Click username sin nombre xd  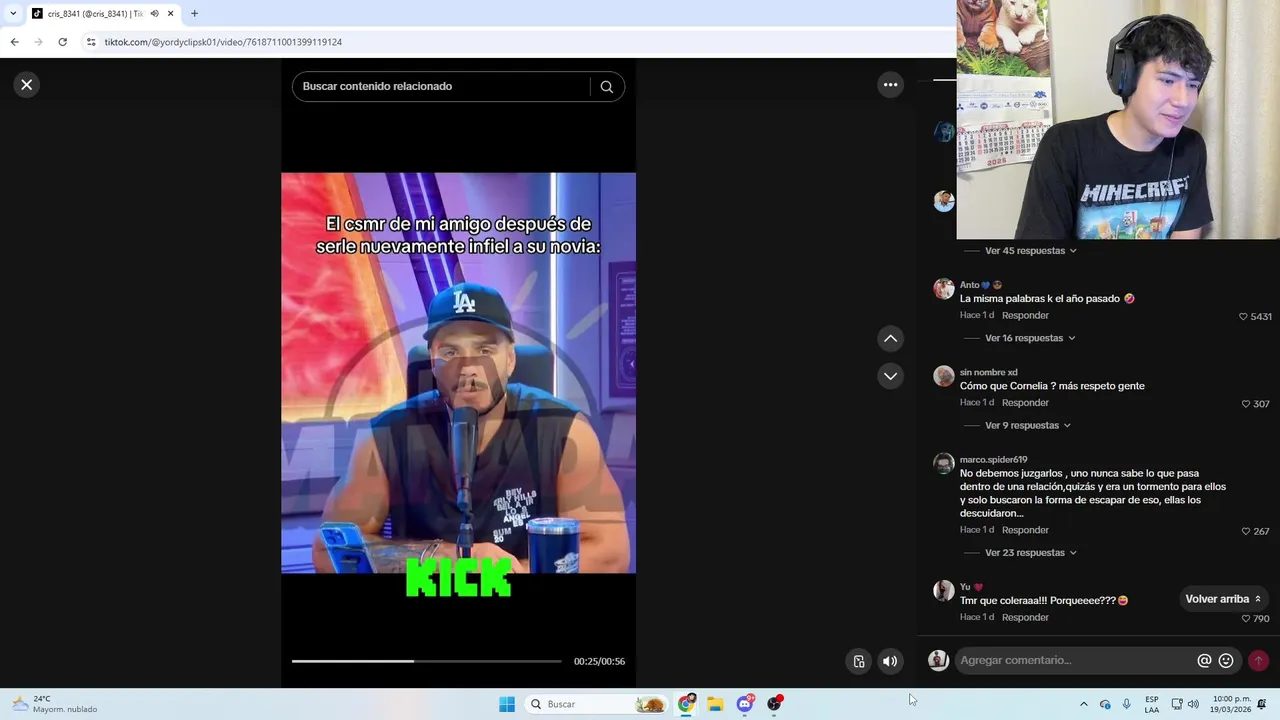(988, 372)
